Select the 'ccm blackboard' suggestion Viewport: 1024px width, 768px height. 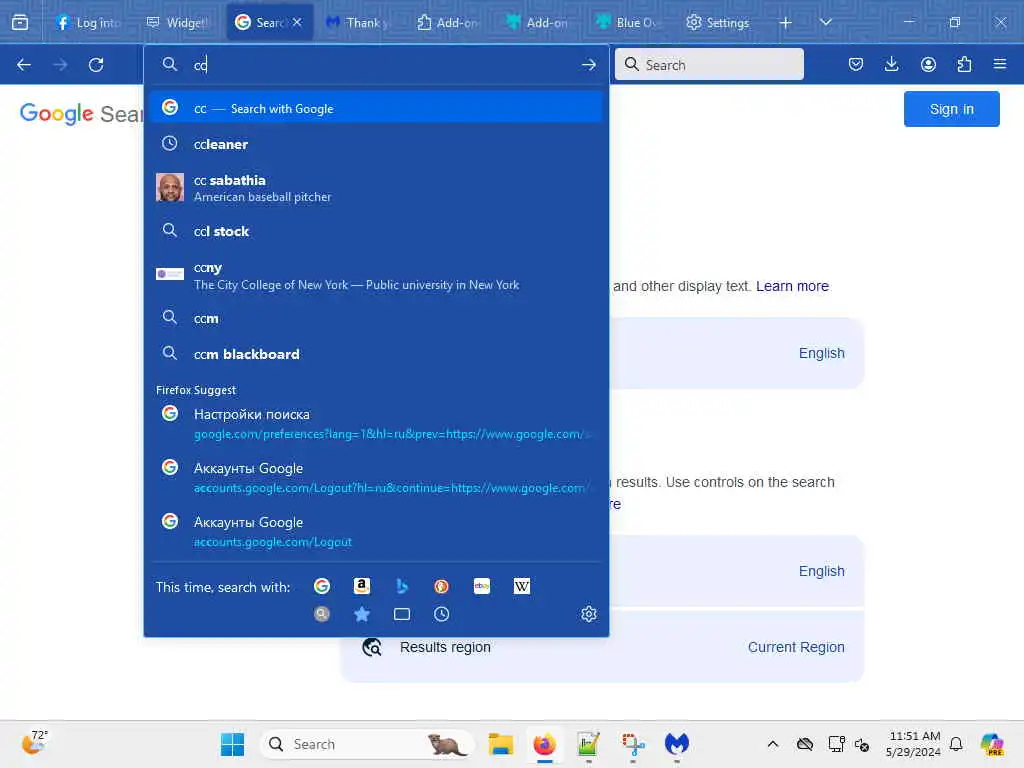(x=376, y=354)
